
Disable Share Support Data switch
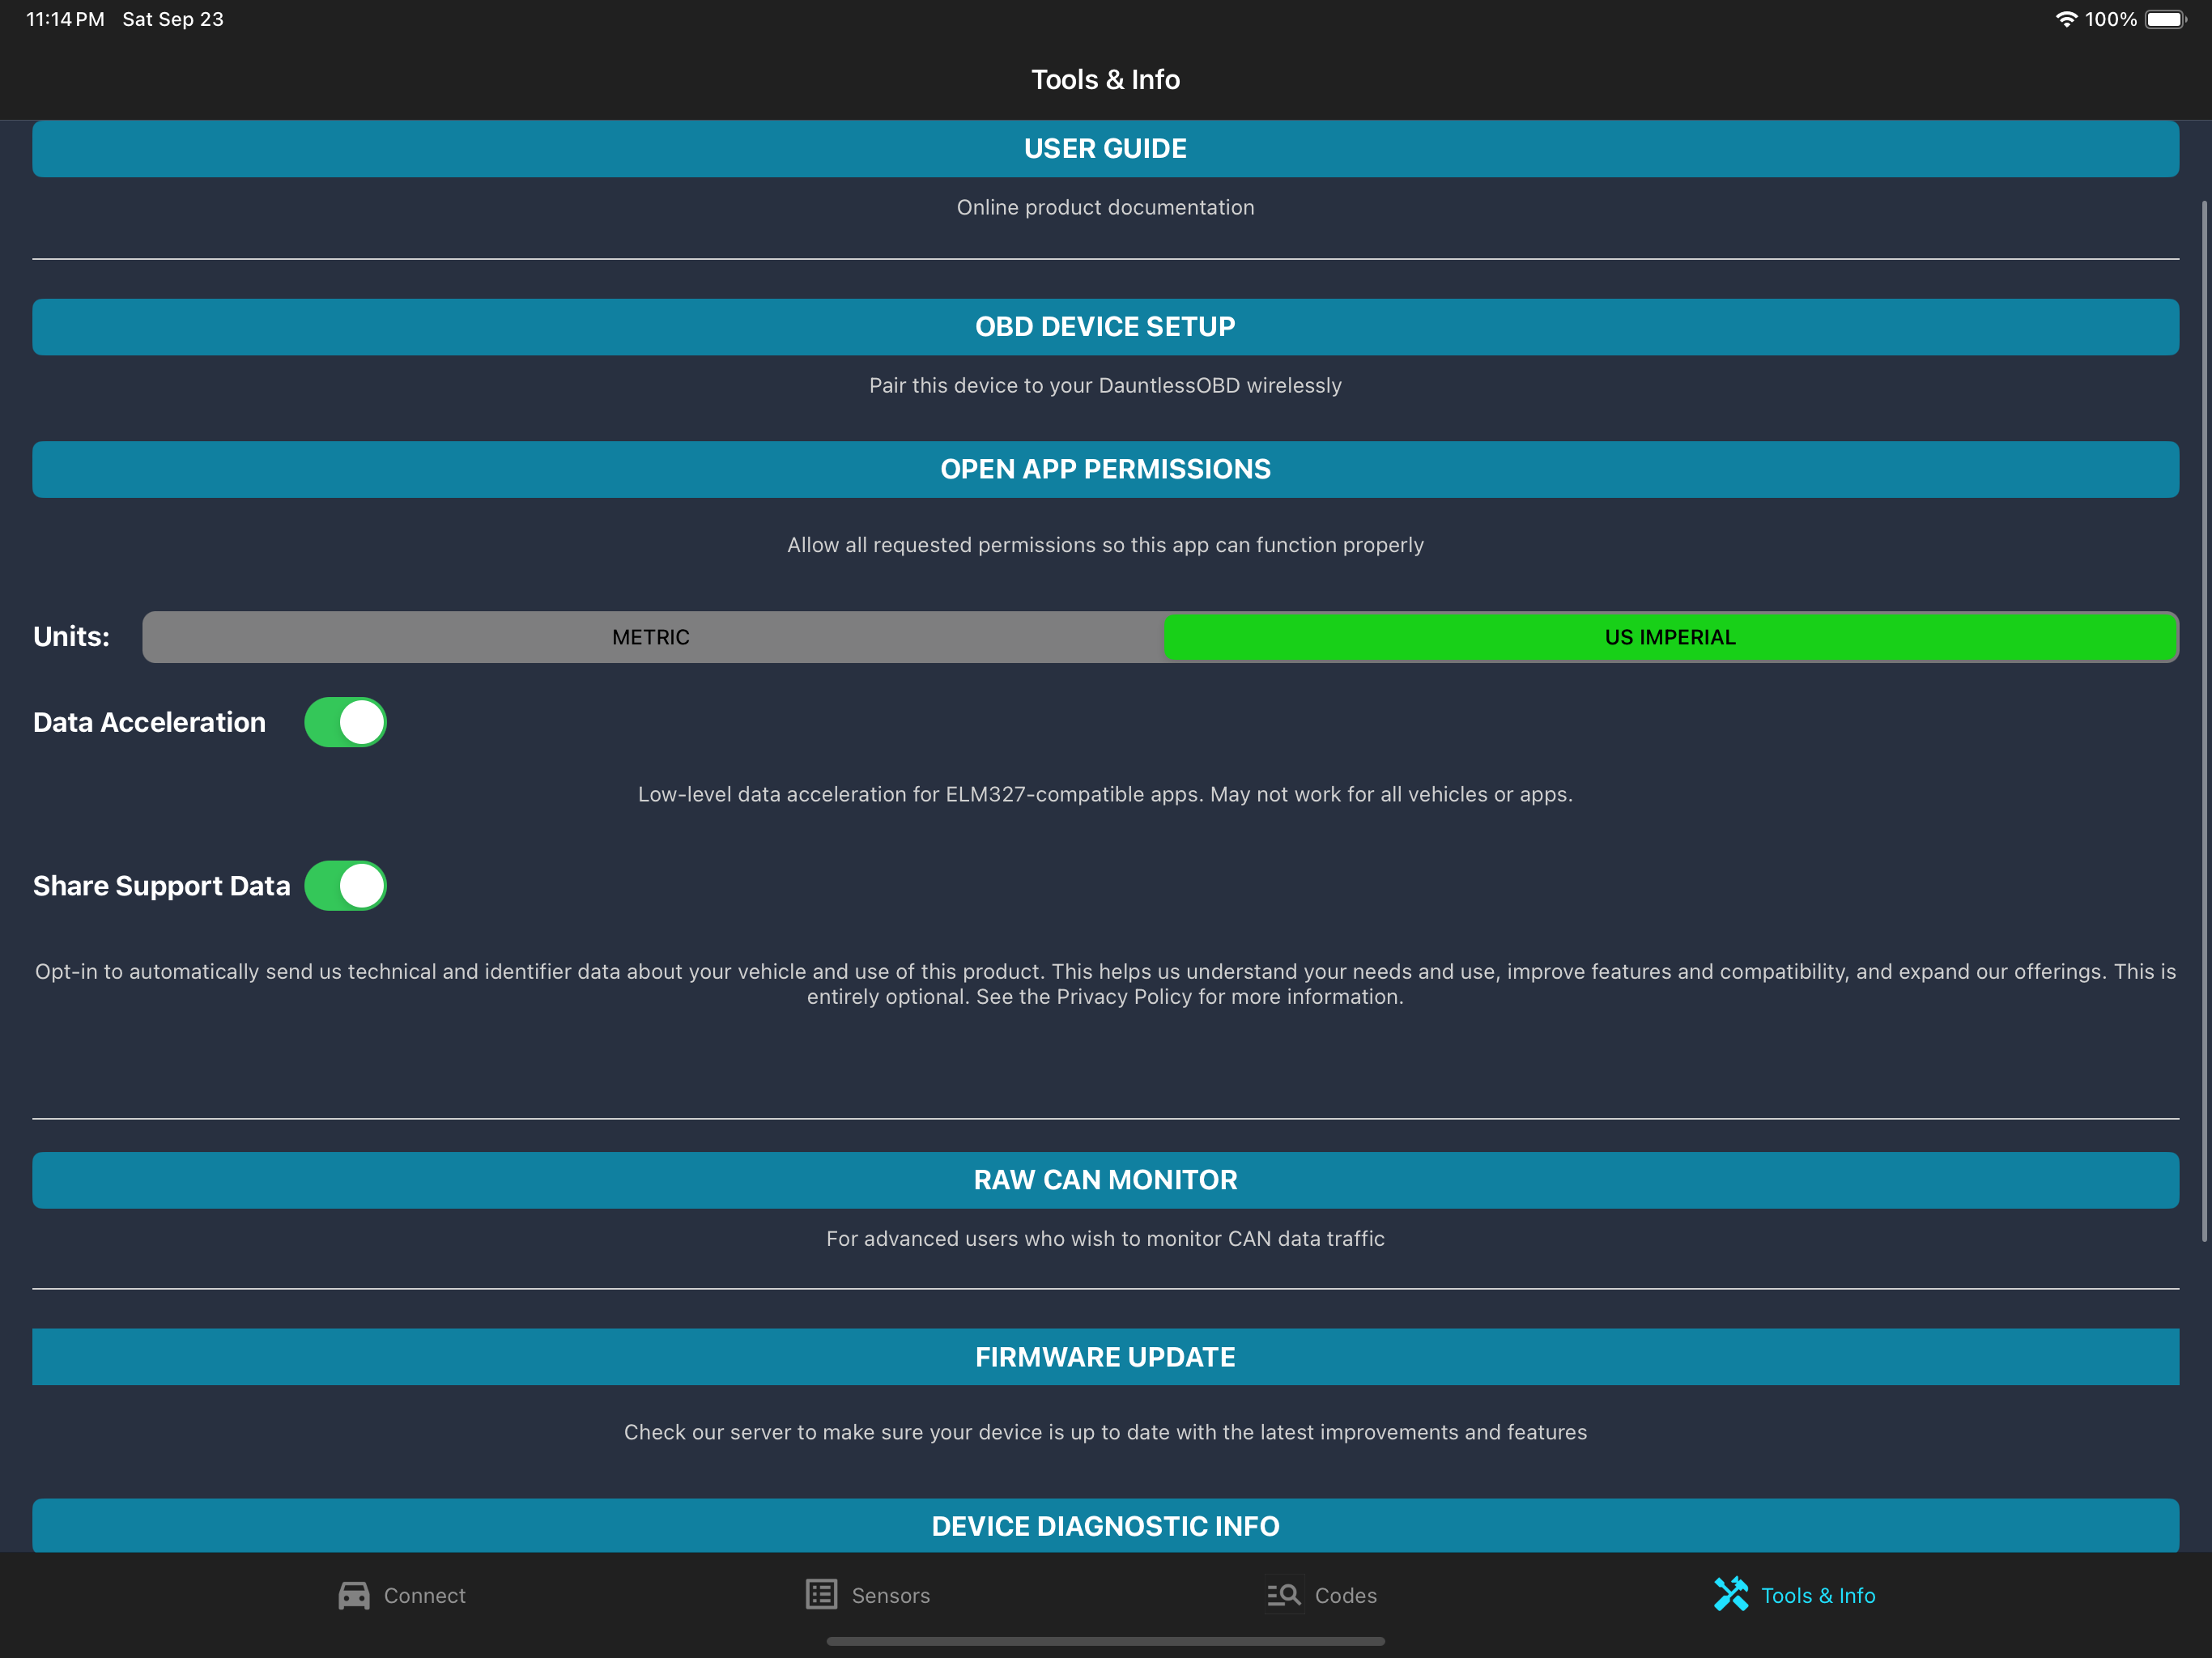(x=345, y=886)
